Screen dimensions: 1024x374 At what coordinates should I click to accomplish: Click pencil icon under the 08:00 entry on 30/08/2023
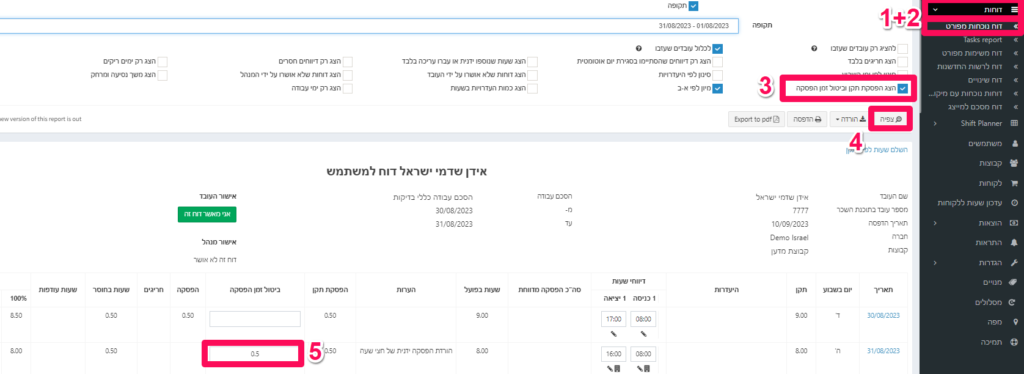coord(643,334)
